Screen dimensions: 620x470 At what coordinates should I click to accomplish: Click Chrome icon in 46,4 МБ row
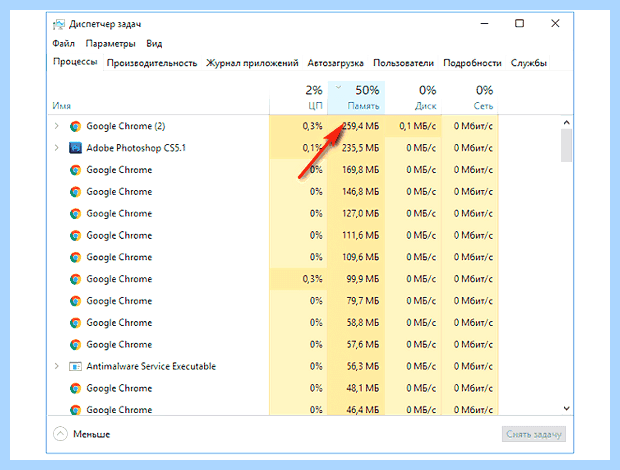[75, 410]
